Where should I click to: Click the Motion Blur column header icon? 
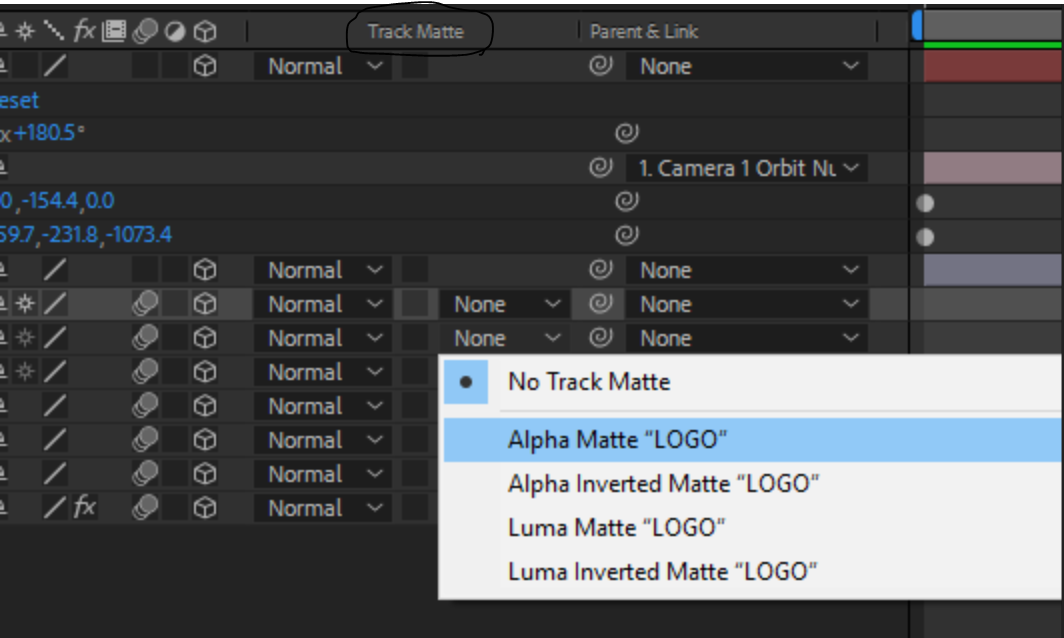[145, 32]
